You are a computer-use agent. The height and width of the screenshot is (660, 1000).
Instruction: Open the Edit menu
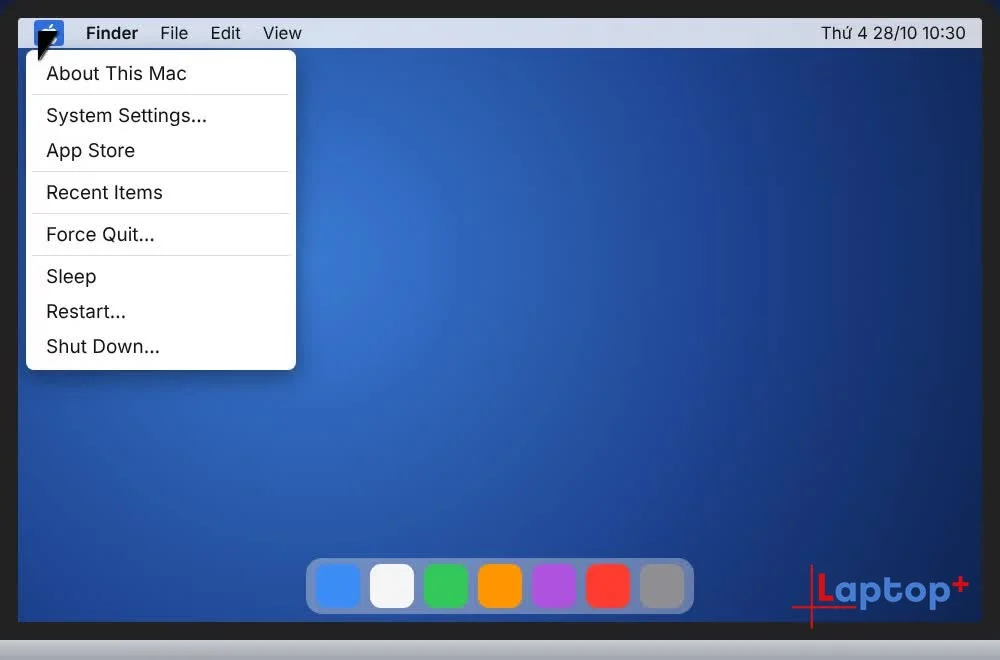(225, 33)
